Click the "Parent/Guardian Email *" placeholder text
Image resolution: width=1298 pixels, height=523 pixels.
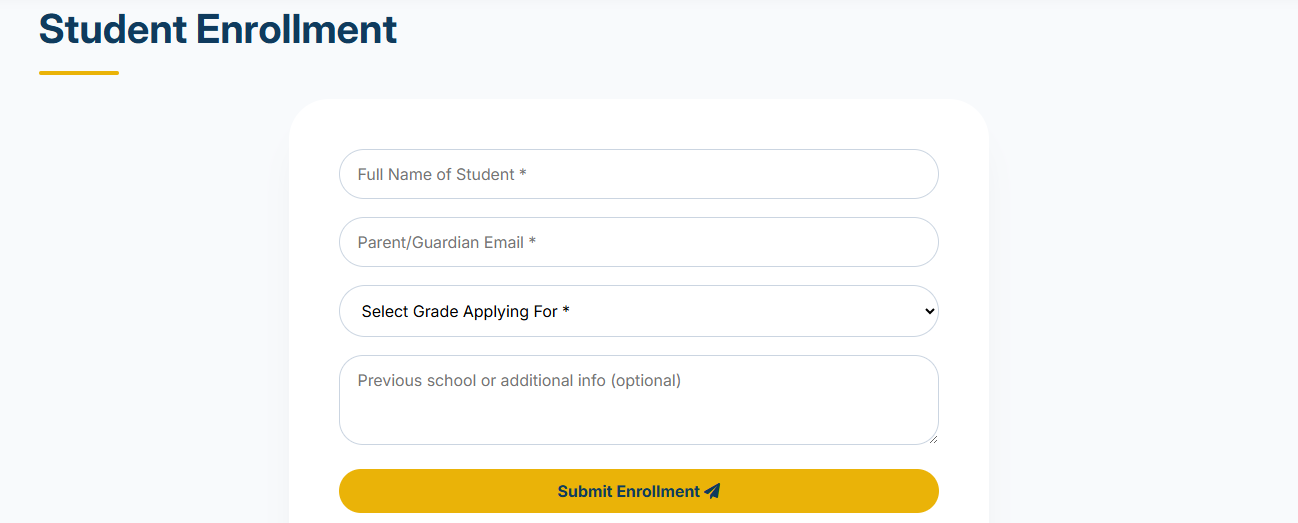click(446, 242)
